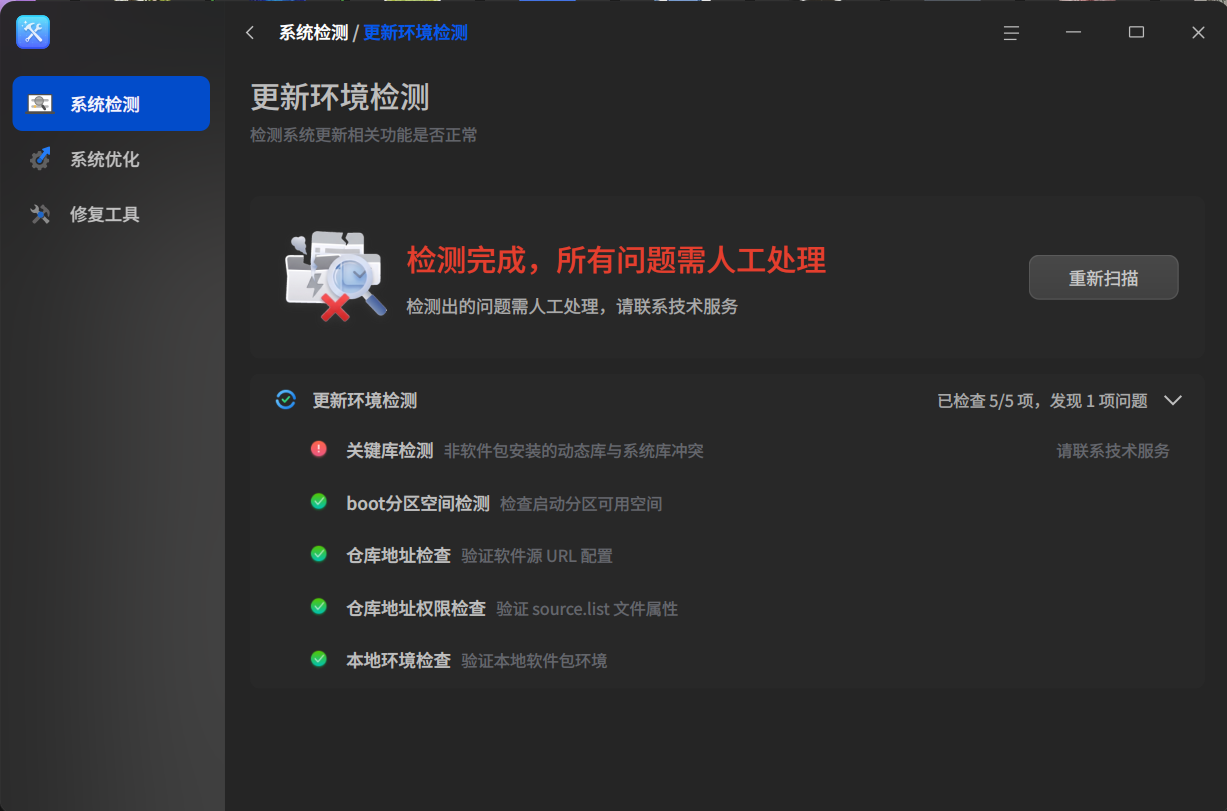
Task: Click the red error icon for 关键库检测
Action: click(x=319, y=449)
